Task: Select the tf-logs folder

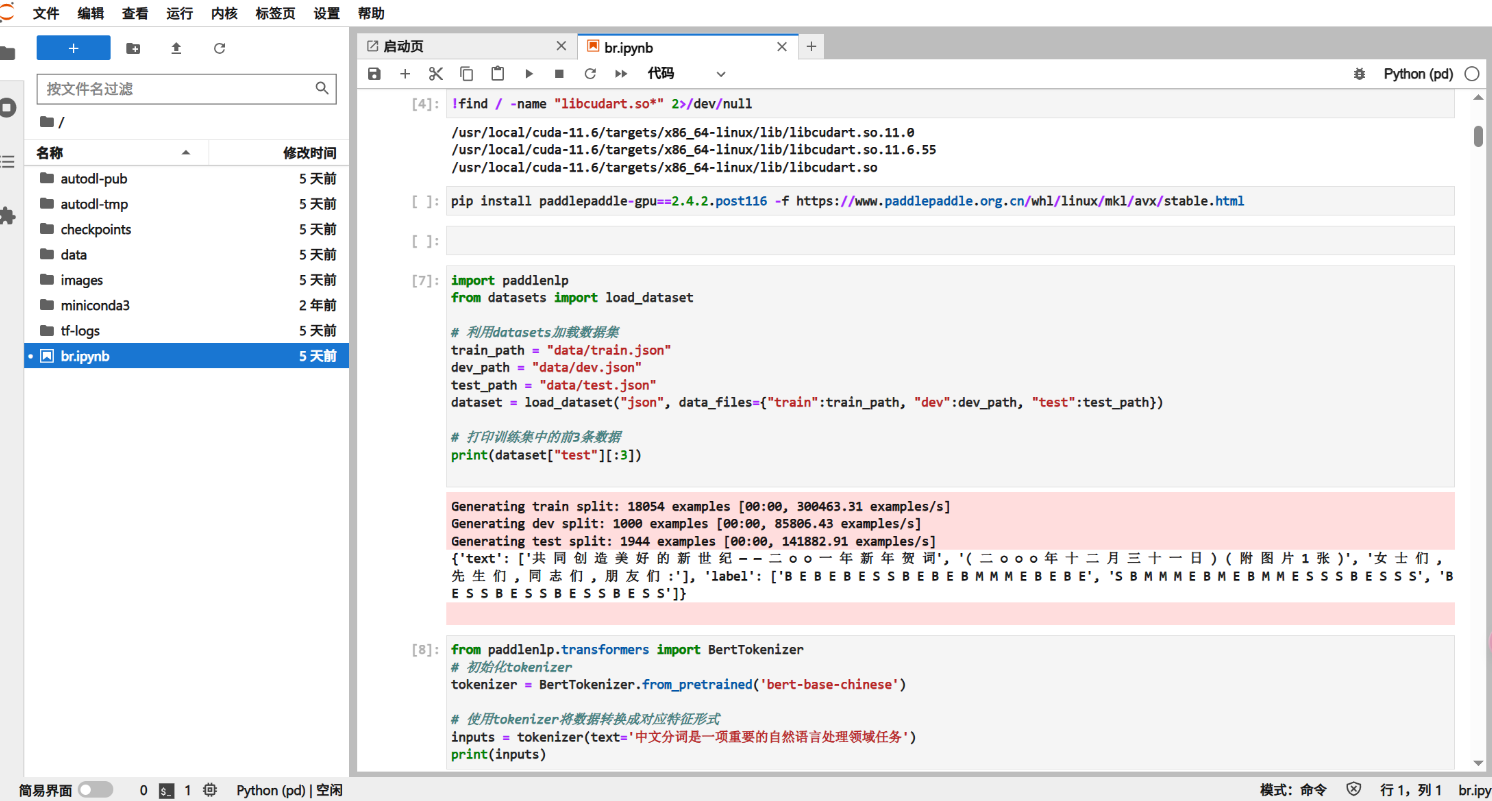Action: pyautogui.click(x=186, y=331)
